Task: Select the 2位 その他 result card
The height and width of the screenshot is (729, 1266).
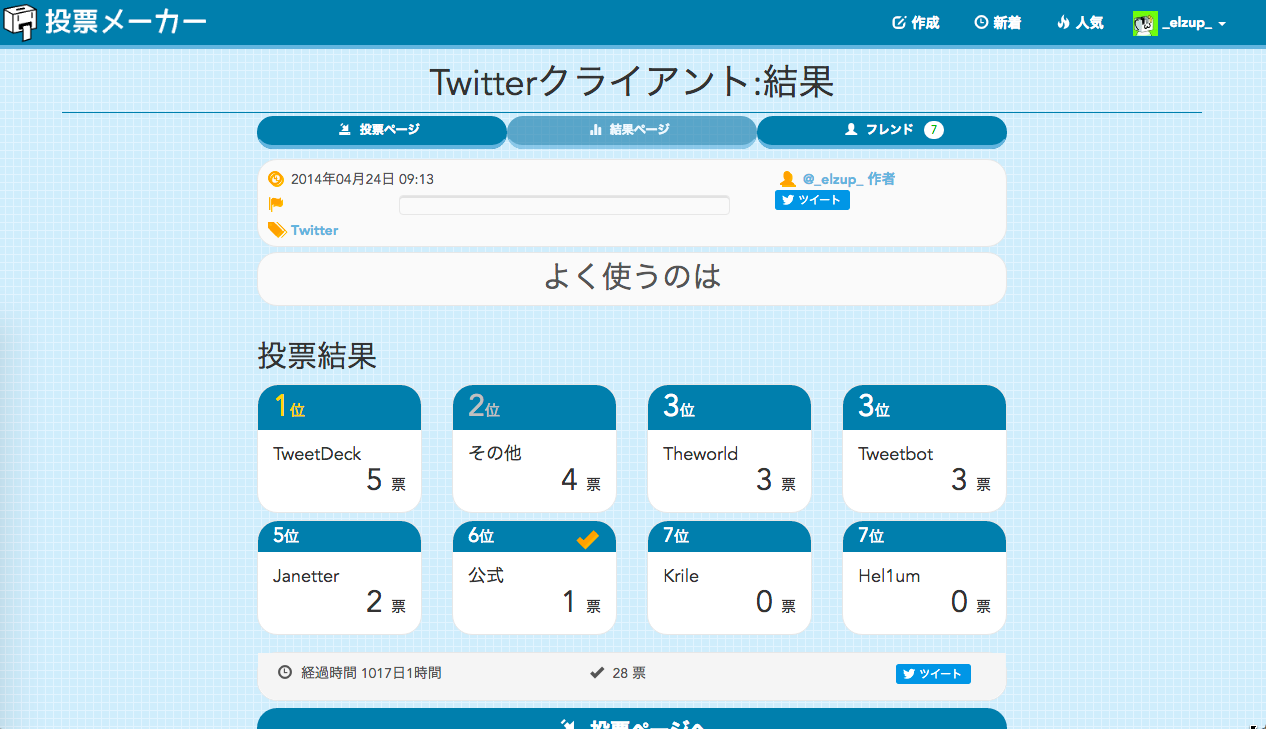Action: click(x=534, y=449)
